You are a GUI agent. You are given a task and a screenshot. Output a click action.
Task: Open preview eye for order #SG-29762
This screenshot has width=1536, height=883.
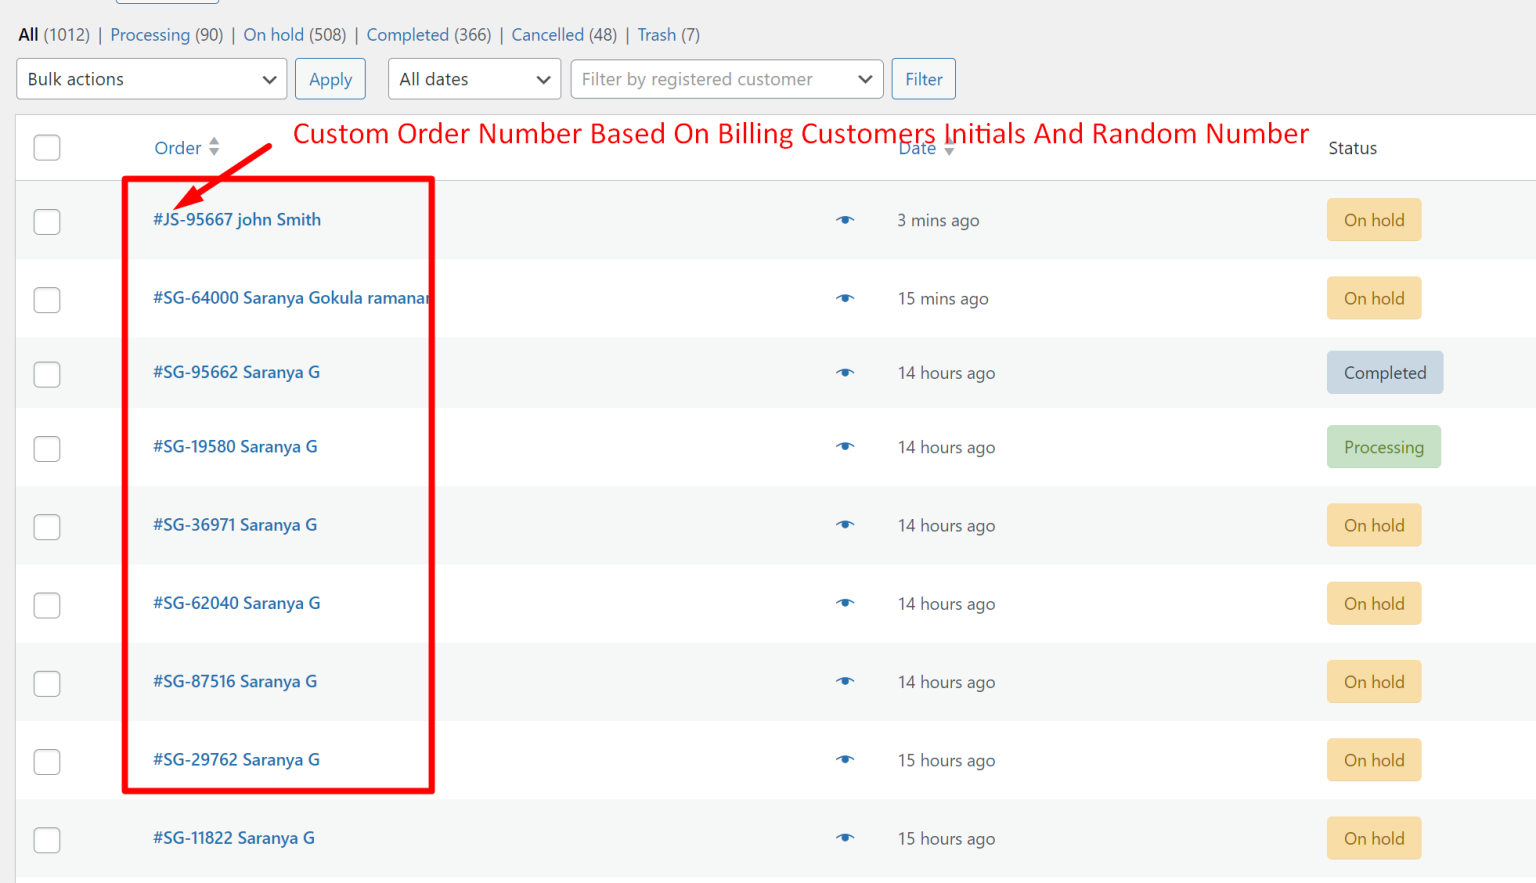(x=845, y=760)
